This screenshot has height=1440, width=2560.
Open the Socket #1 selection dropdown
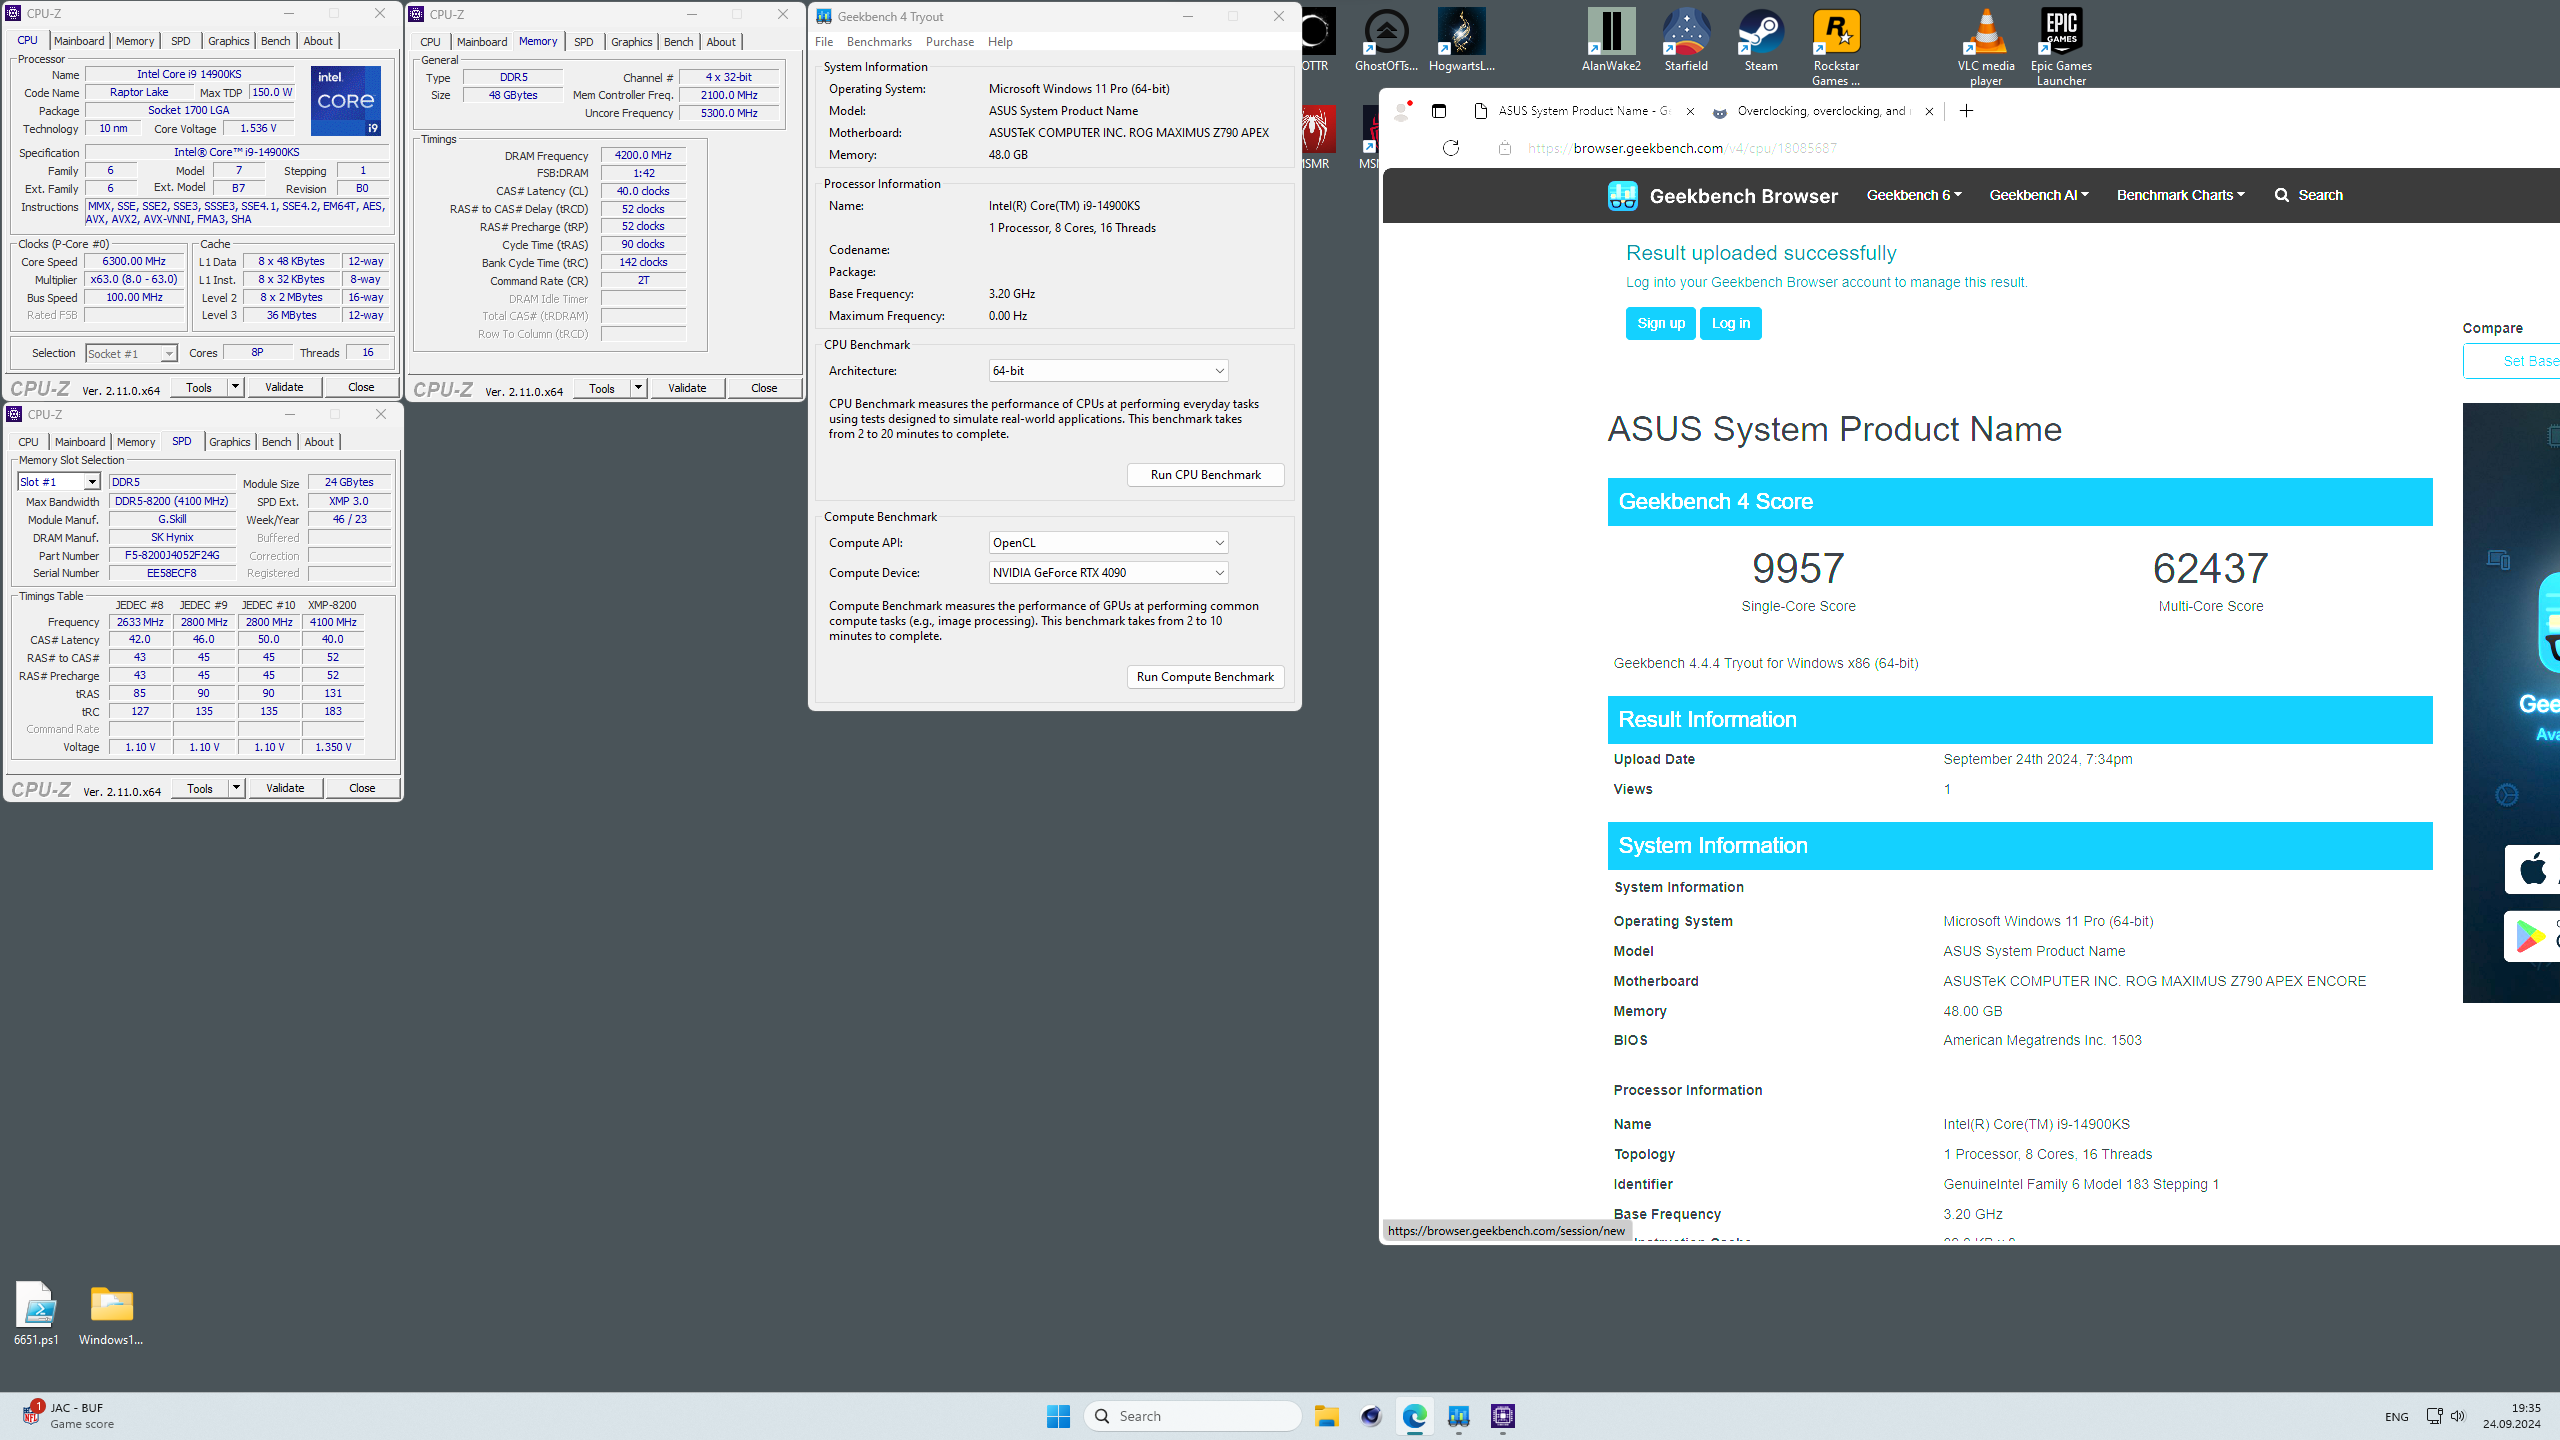pyautogui.click(x=131, y=353)
